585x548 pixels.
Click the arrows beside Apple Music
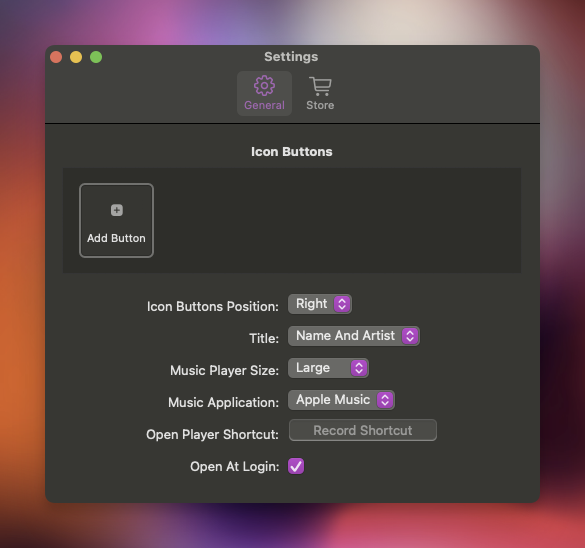pyautogui.click(x=385, y=400)
